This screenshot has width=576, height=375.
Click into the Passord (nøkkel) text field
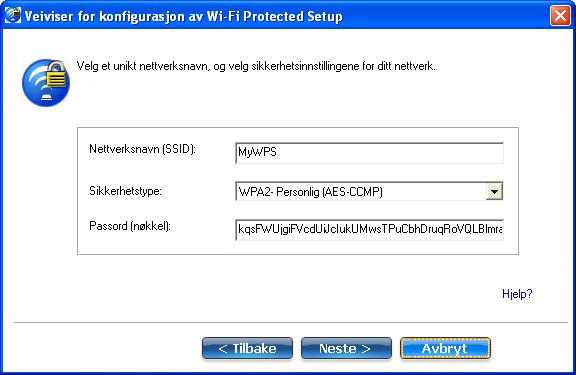pyautogui.click(x=369, y=230)
